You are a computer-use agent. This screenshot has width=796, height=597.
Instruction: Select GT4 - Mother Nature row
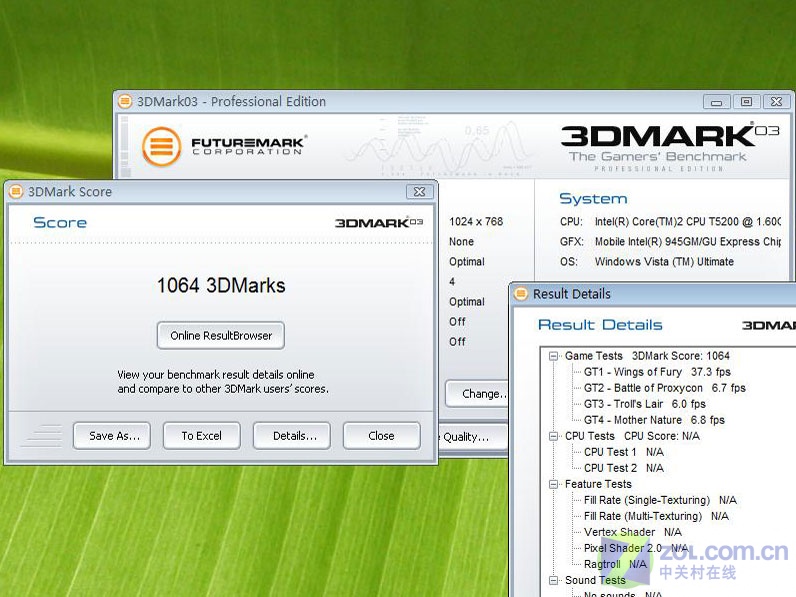654,420
